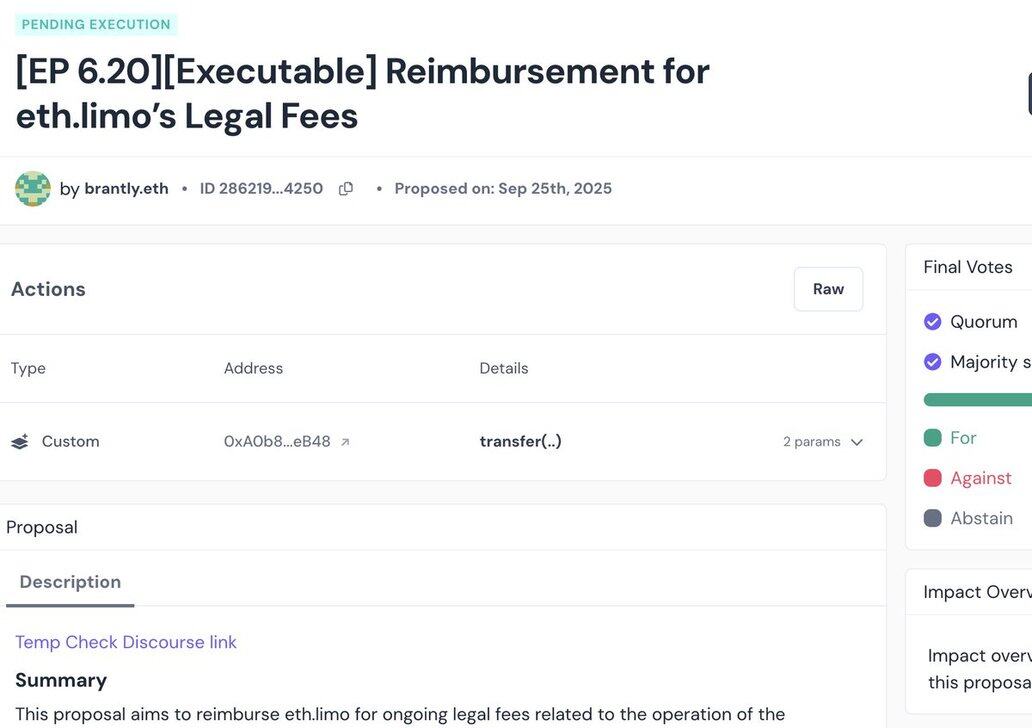The image size is (1032, 728).
Task: Select the gray Abstain indicator dot
Action: click(933, 518)
